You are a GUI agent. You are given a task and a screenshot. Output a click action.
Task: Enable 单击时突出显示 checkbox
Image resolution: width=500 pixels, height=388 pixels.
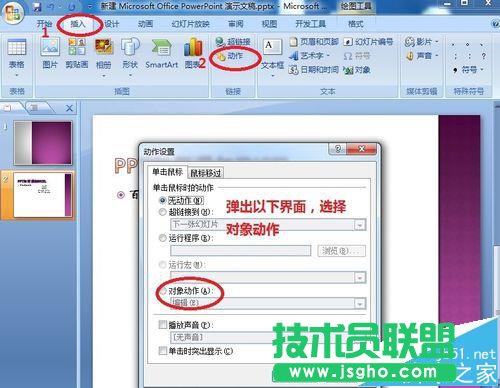[163, 351]
